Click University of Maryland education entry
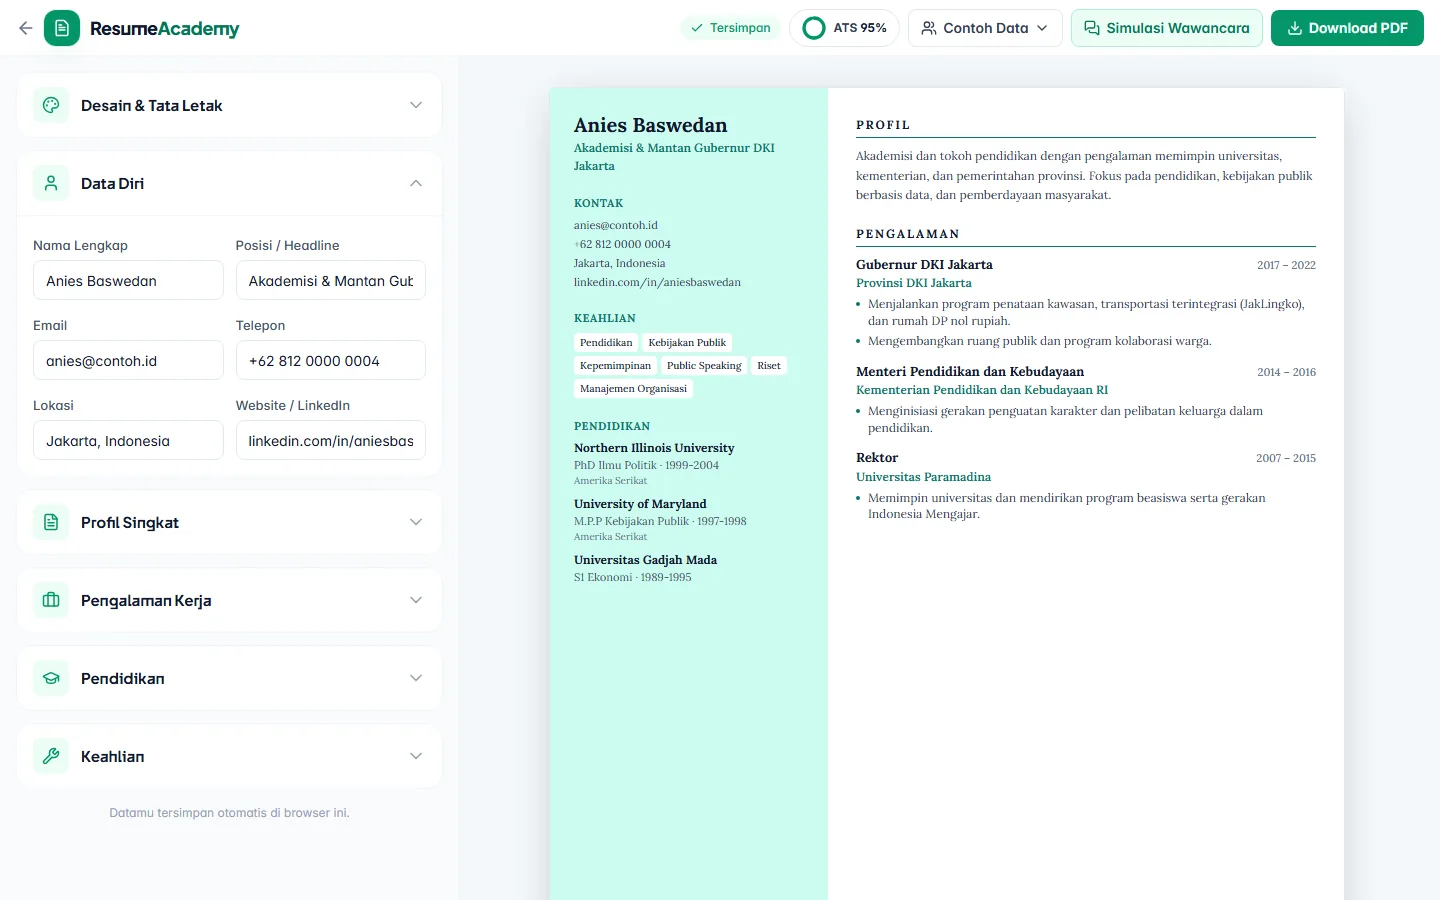The width and height of the screenshot is (1440, 900). coord(640,504)
